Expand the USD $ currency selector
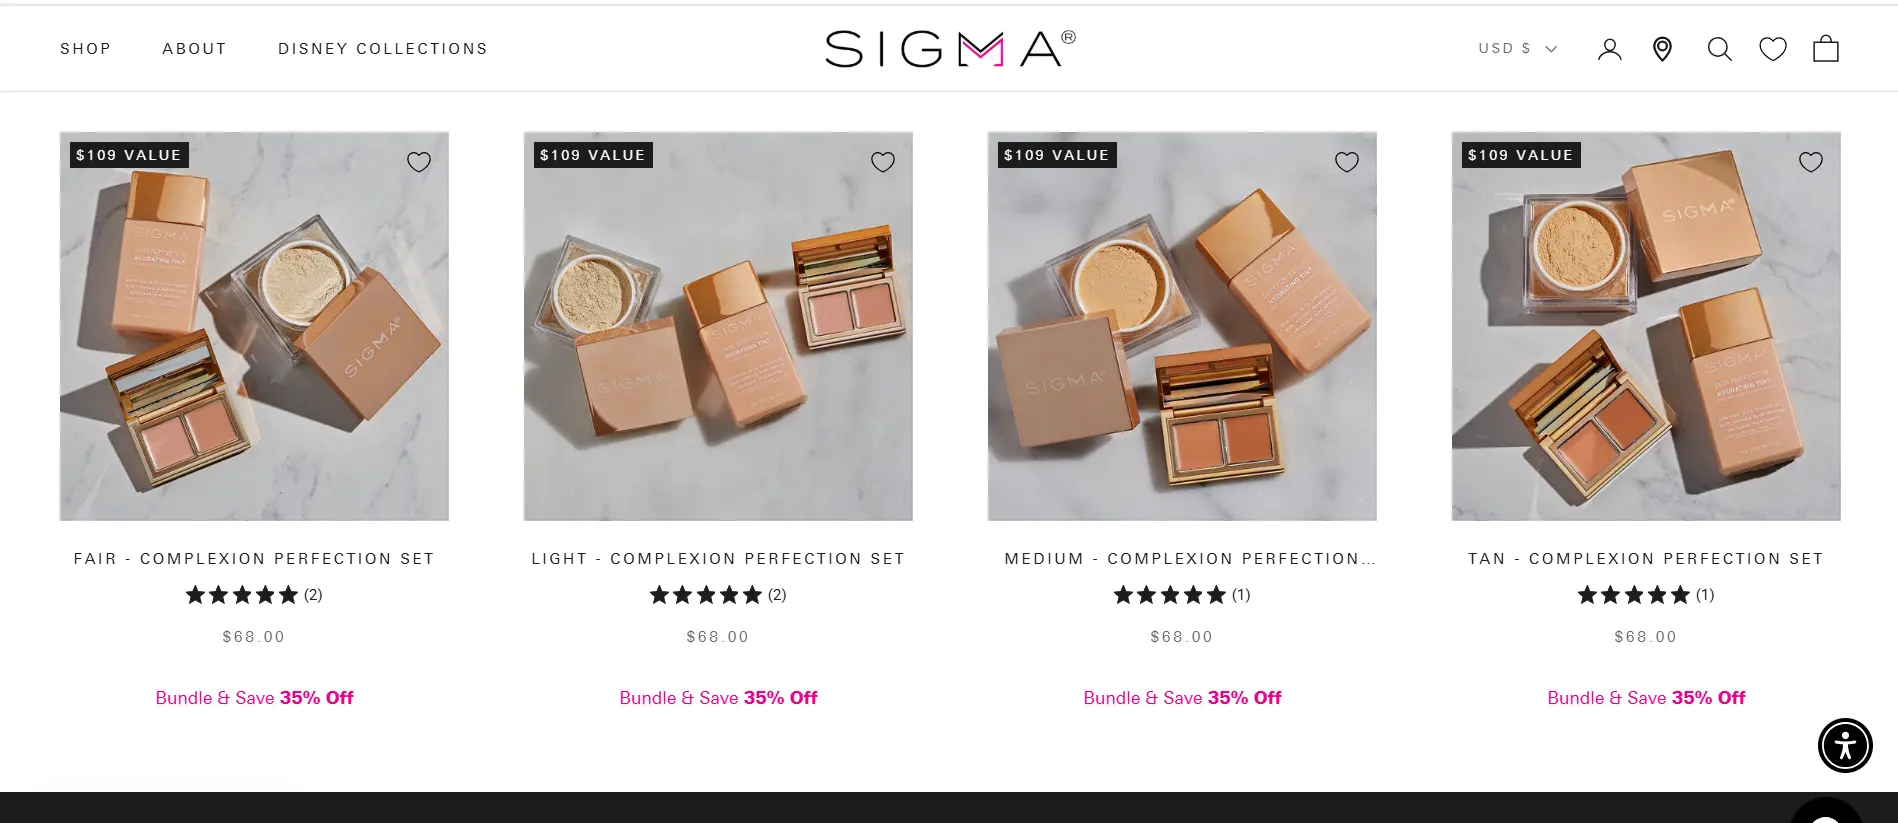1898x823 pixels. (x=1517, y=48)
